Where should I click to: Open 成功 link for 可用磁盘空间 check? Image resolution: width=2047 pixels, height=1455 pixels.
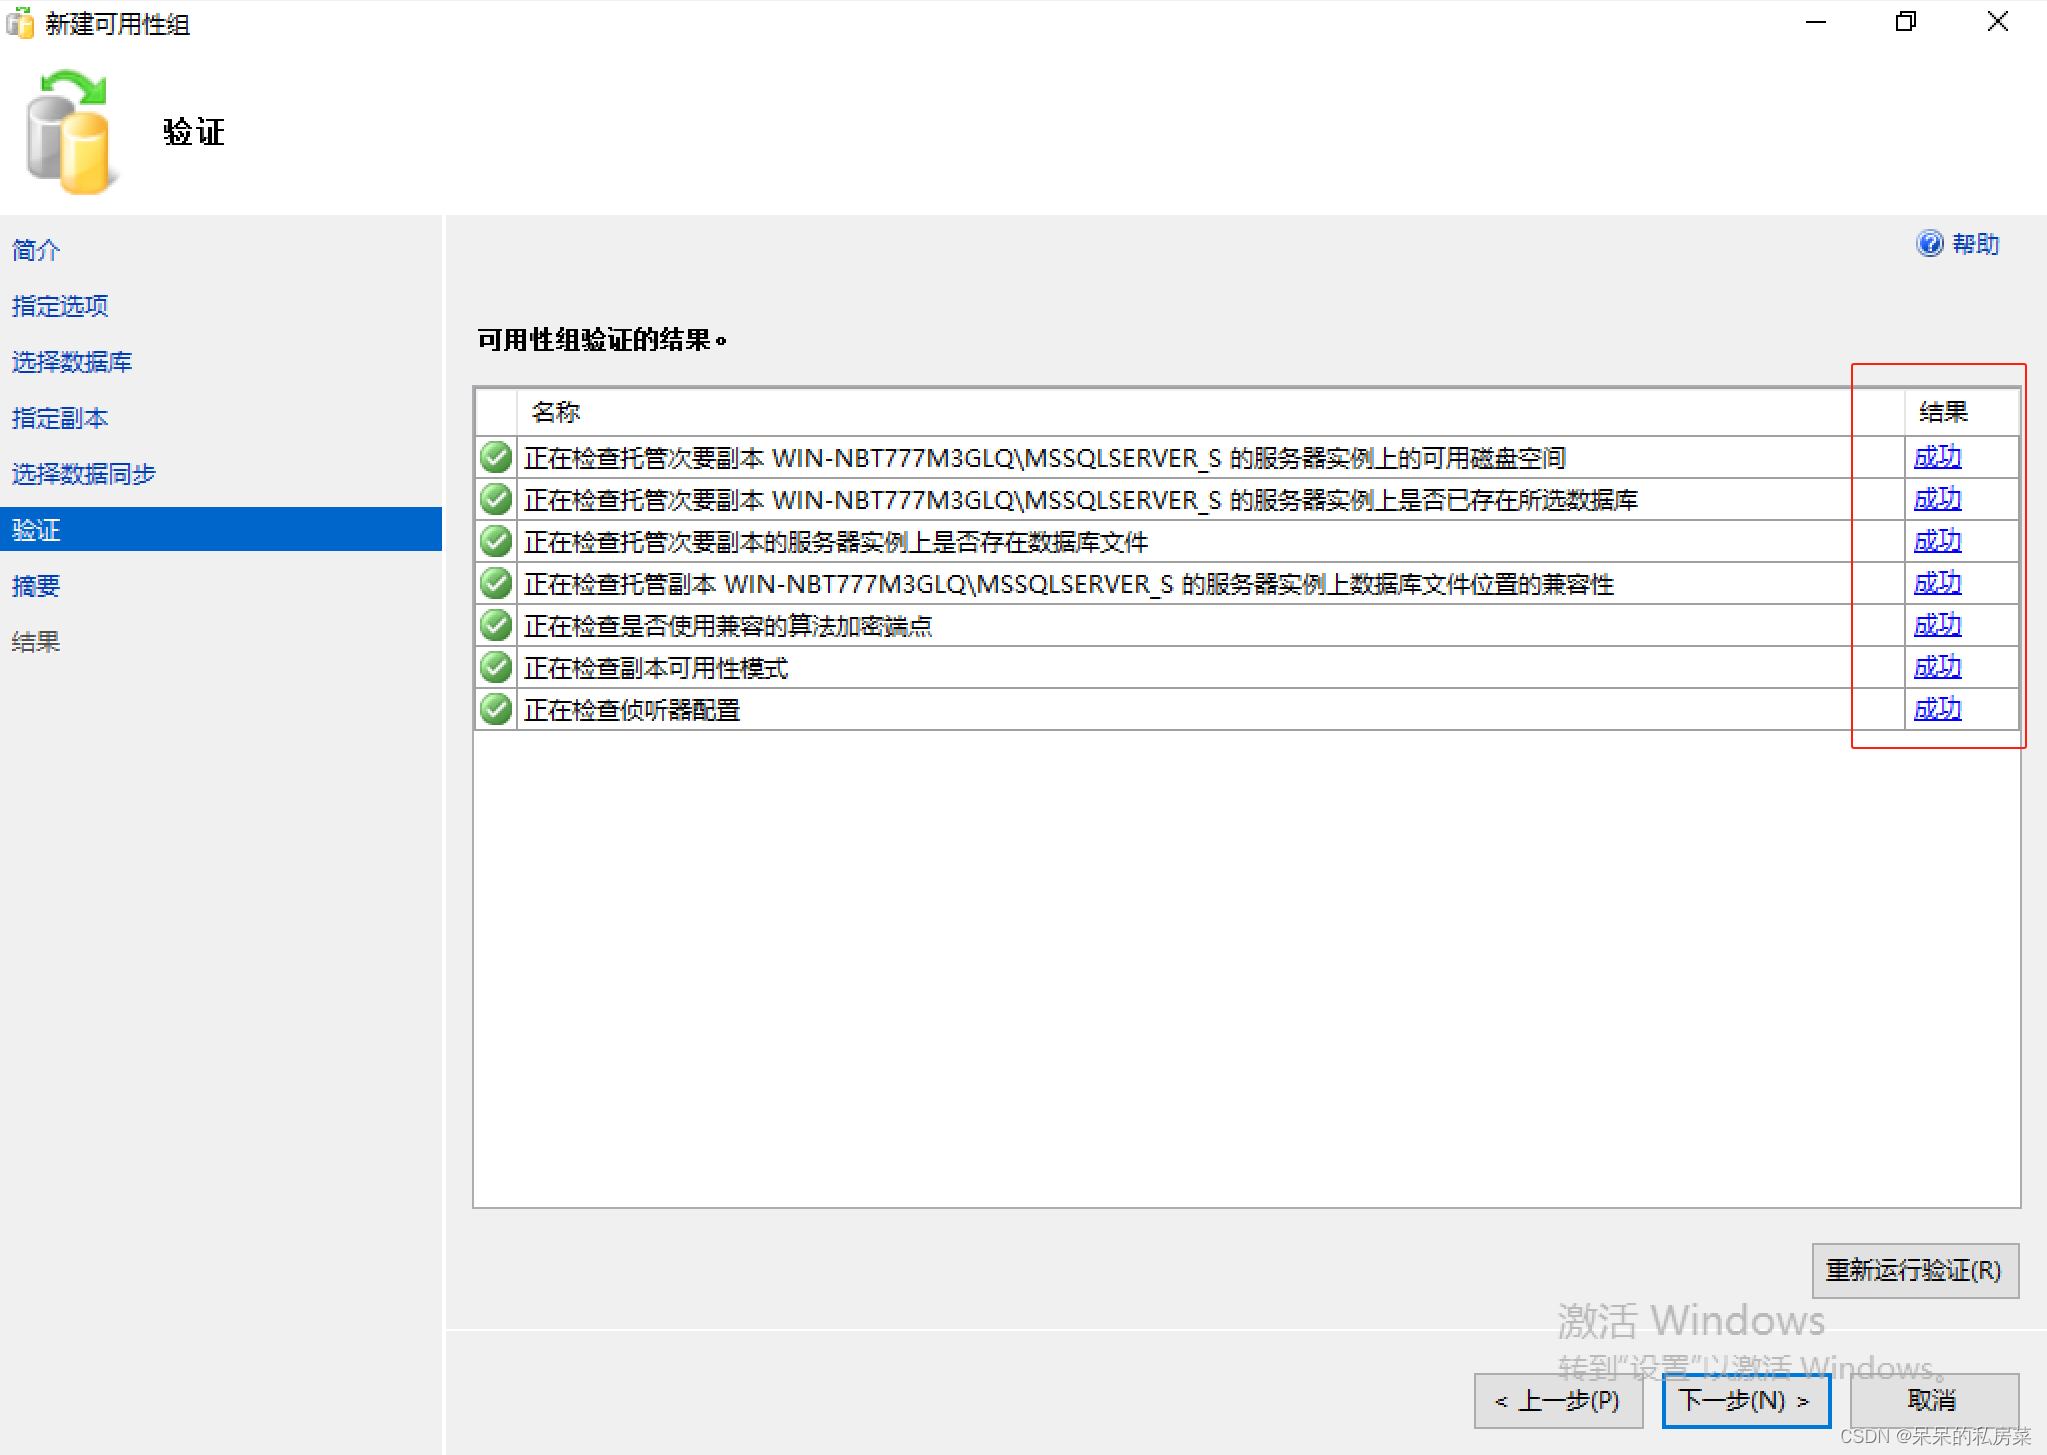click(x=1937, y=458)
